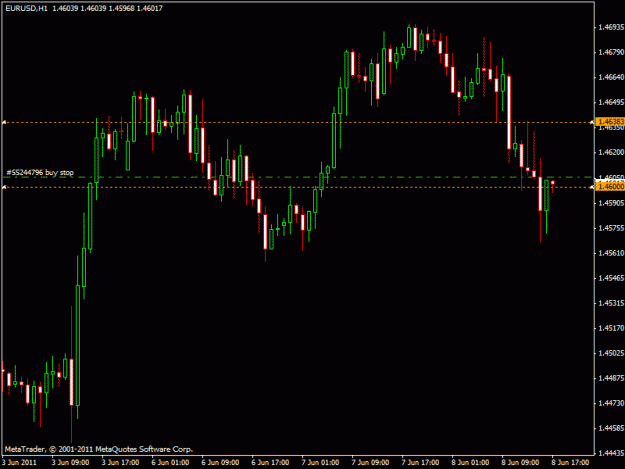Click the 1.44875 price scale label
This screenshot has height=469, width=625.
click(611, 378)
